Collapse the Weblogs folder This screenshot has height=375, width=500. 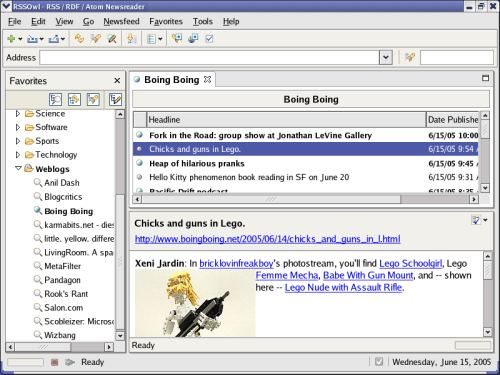[18, 169]
